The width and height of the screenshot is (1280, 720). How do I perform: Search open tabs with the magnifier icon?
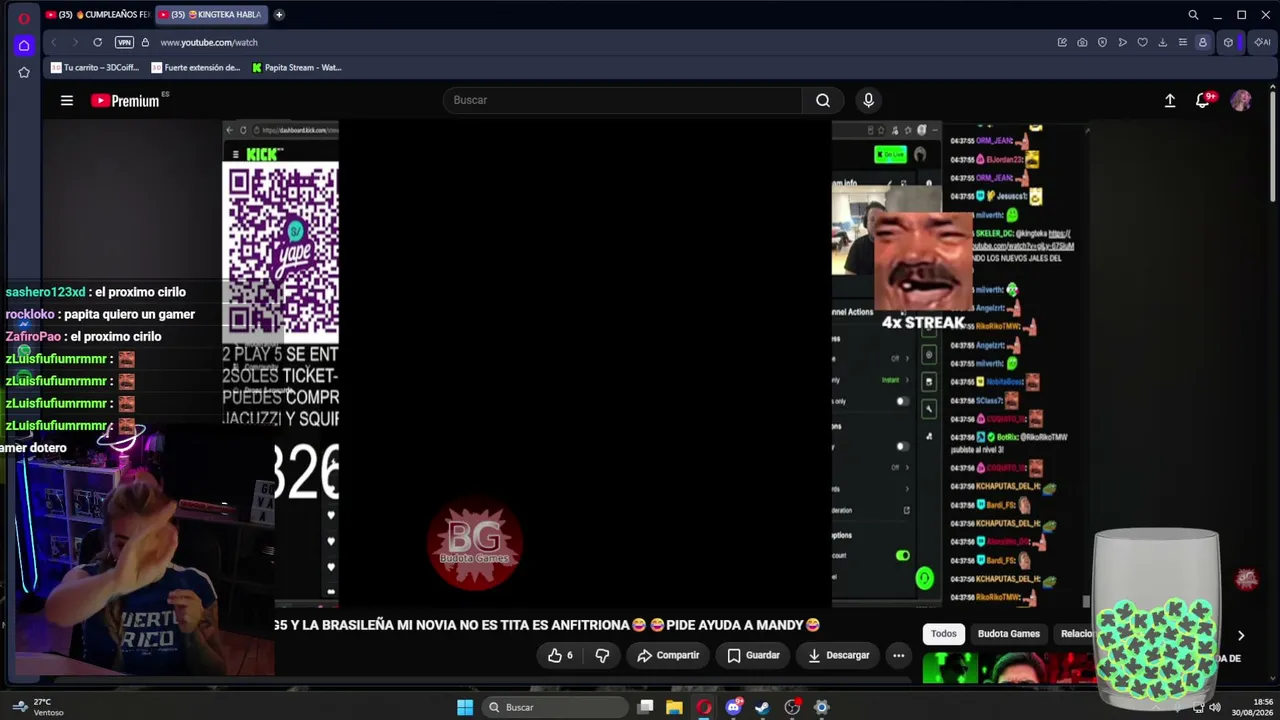pyautogui.click(x=1193, y=15)
